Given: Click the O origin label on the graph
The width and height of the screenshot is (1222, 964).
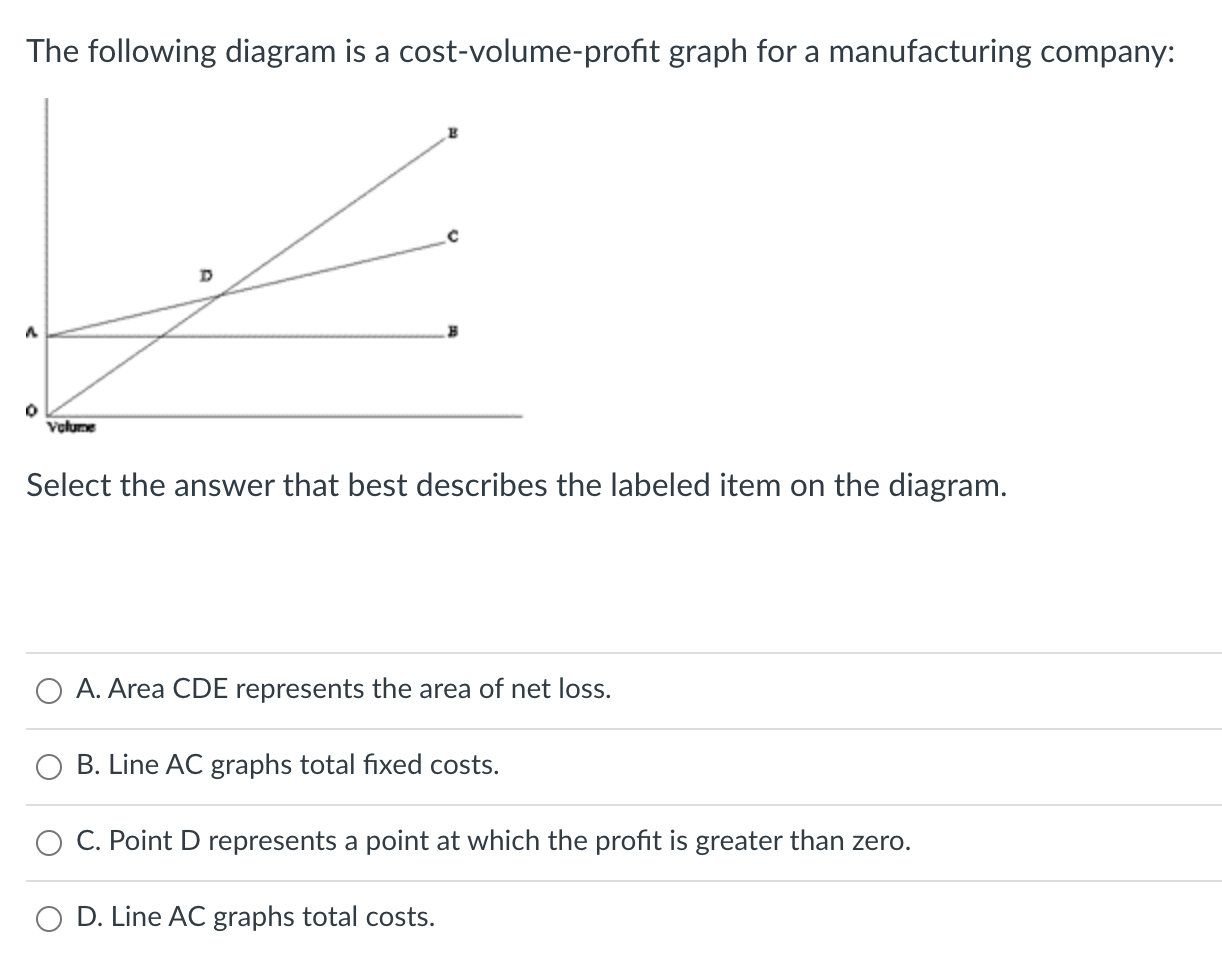Looking at the screenshot, I should (x=32, y=409).
